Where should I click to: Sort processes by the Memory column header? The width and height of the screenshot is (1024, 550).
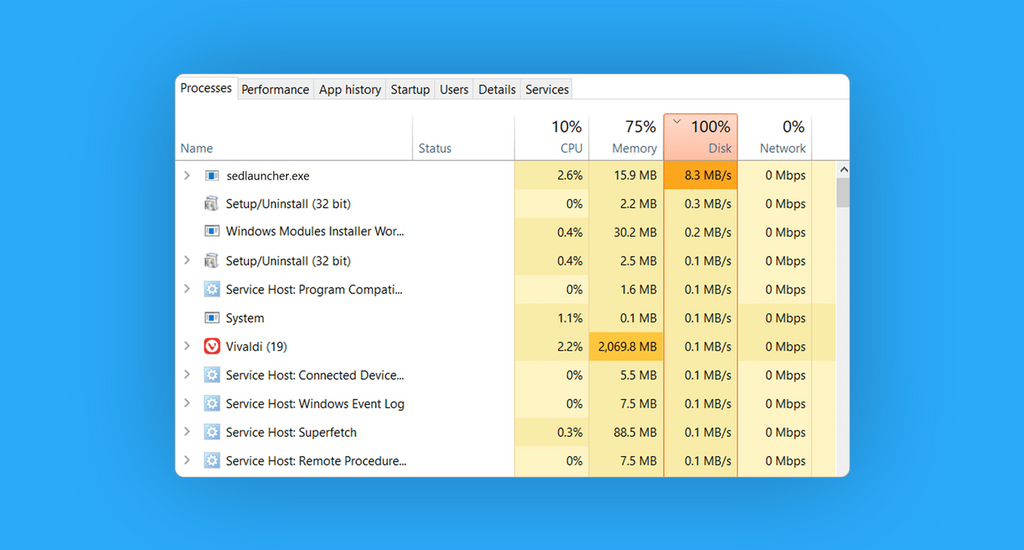point(626,137)
